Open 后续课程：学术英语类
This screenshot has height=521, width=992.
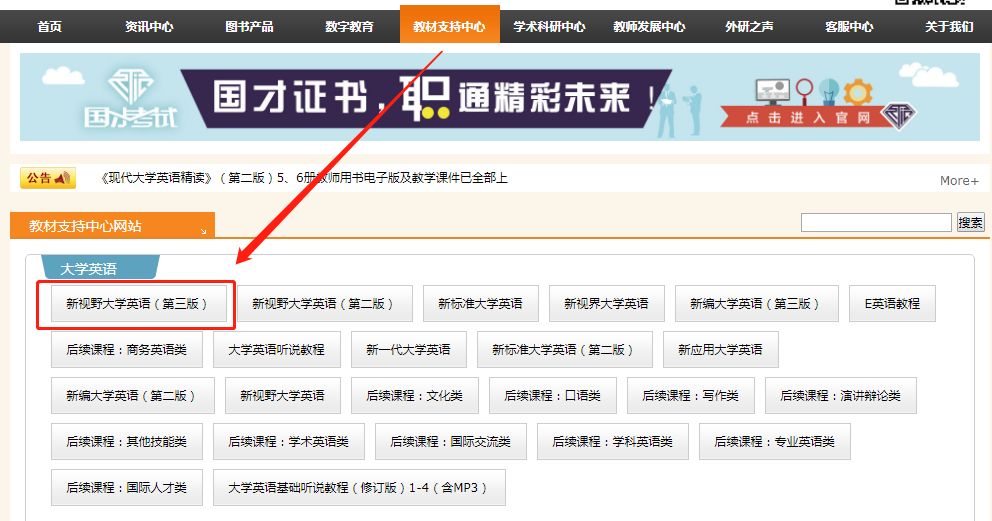point(288,441)
